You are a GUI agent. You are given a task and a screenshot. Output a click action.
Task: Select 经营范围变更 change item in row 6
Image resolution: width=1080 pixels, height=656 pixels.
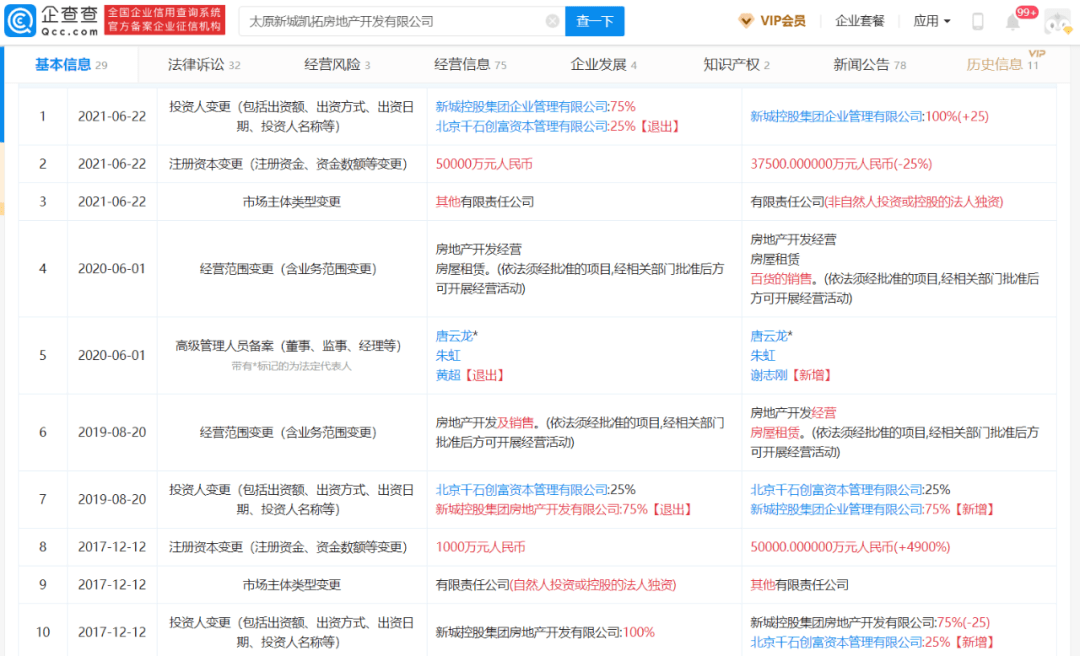[x=291, y=432]
